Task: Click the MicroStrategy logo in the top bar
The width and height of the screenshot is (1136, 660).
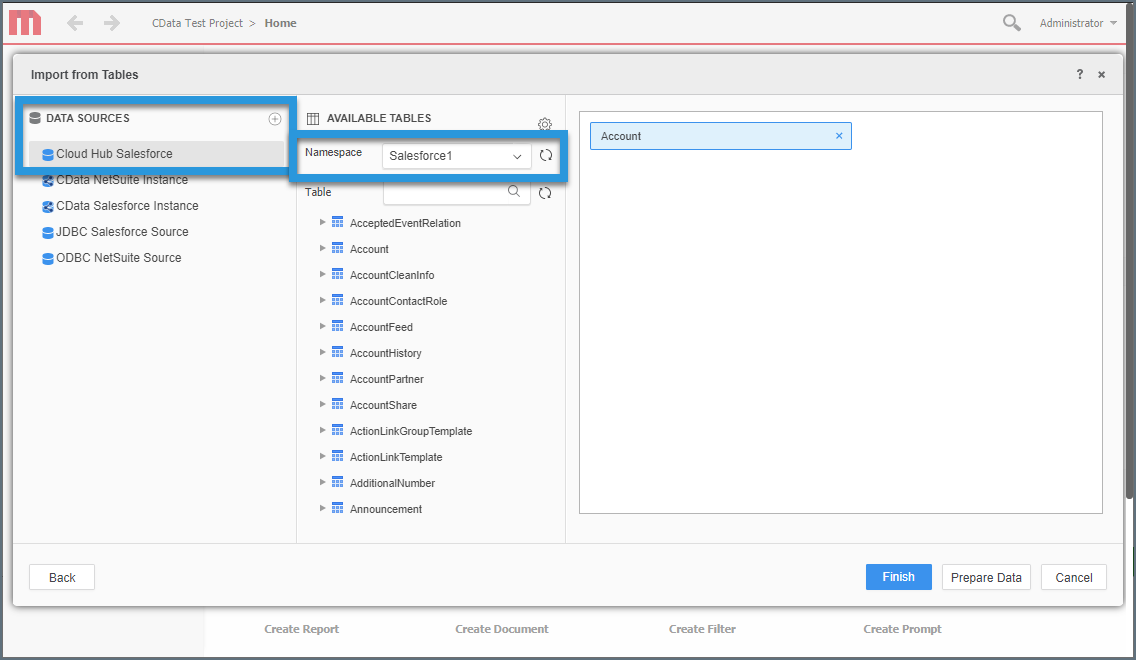Action: [x=24, y=22]
